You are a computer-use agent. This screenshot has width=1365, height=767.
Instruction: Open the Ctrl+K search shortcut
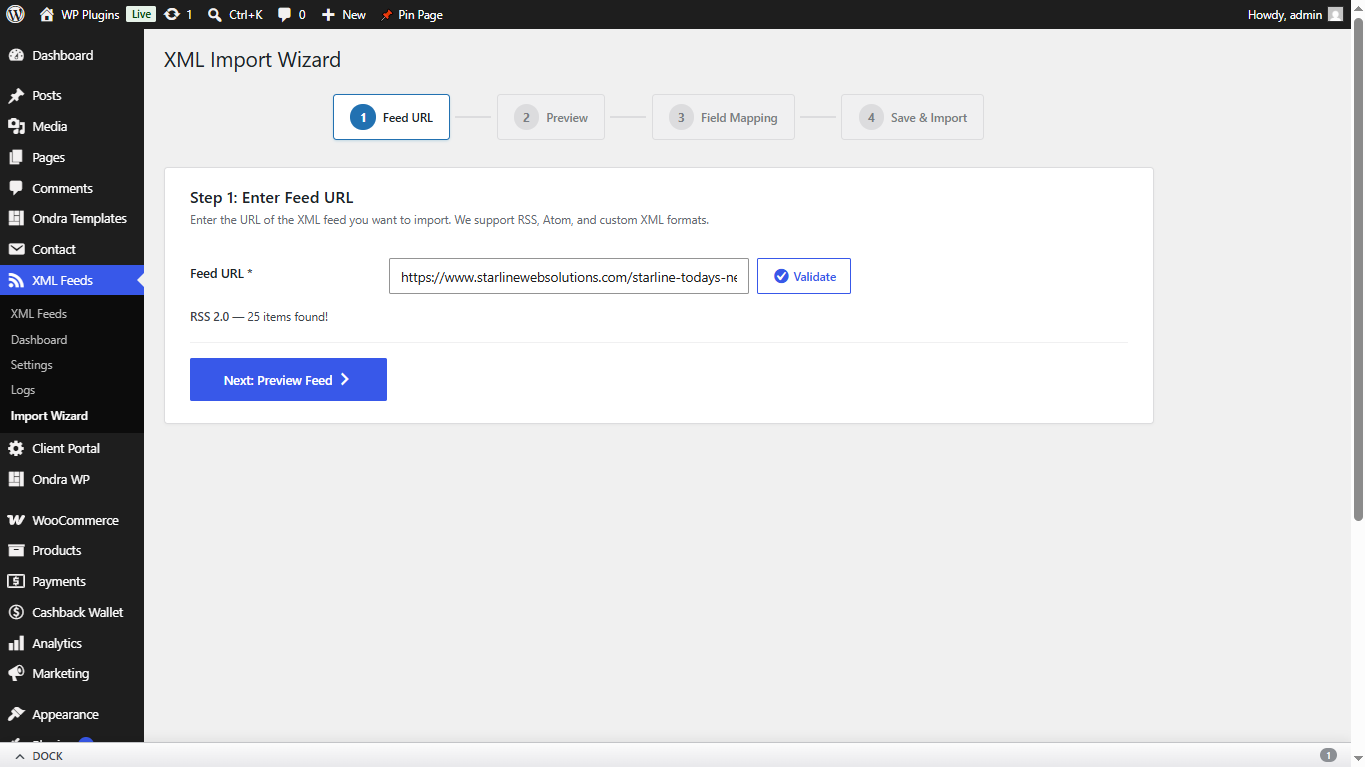[246, 15]
